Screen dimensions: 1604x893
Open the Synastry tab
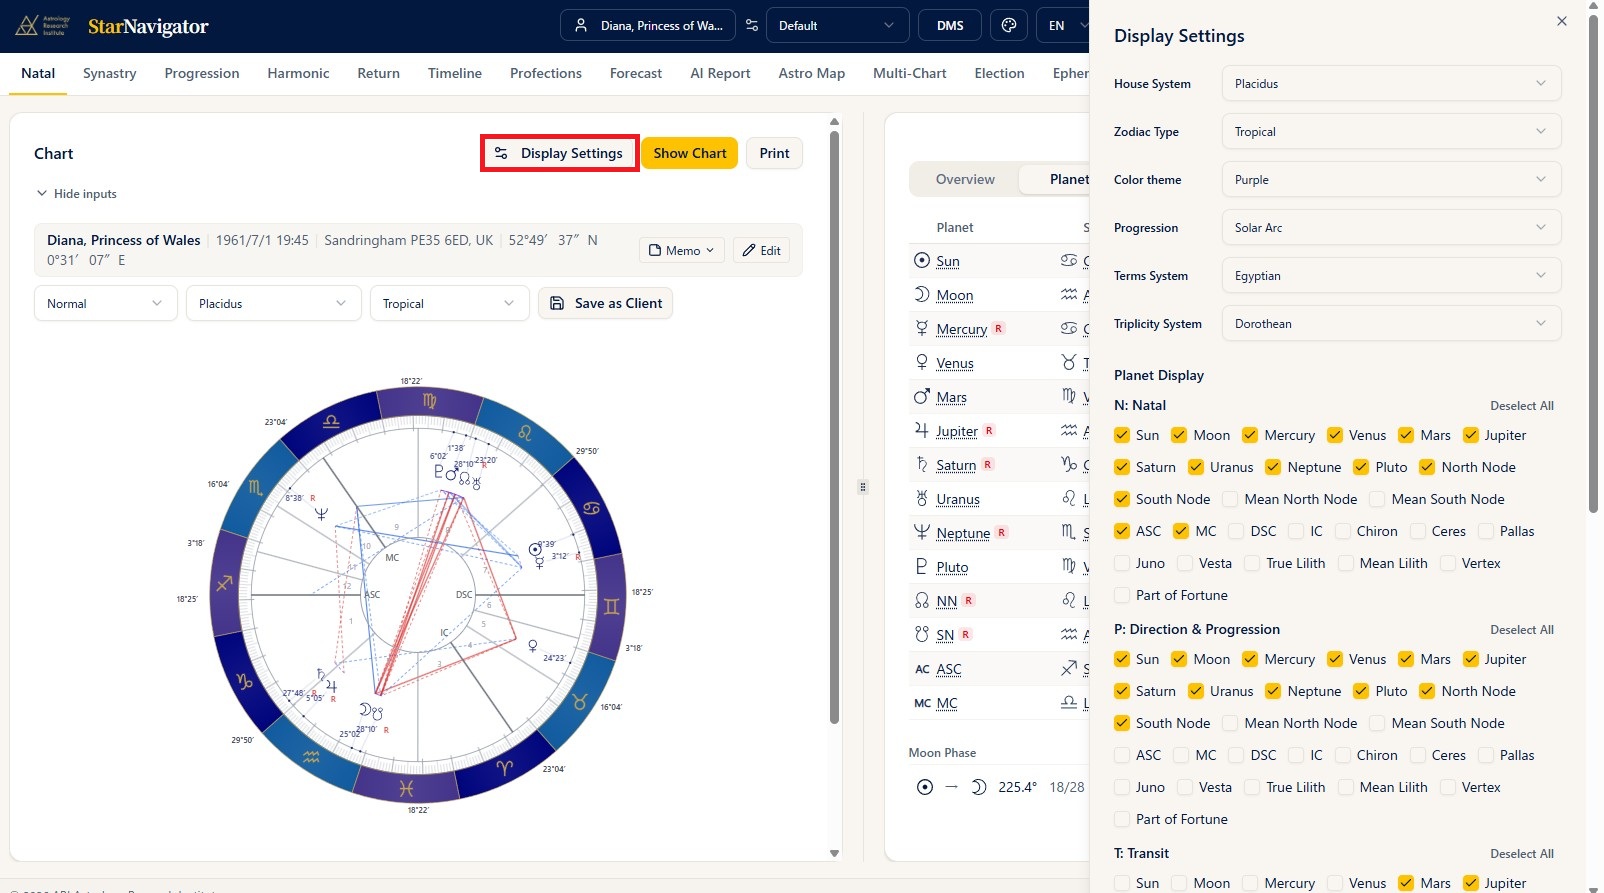109,73
